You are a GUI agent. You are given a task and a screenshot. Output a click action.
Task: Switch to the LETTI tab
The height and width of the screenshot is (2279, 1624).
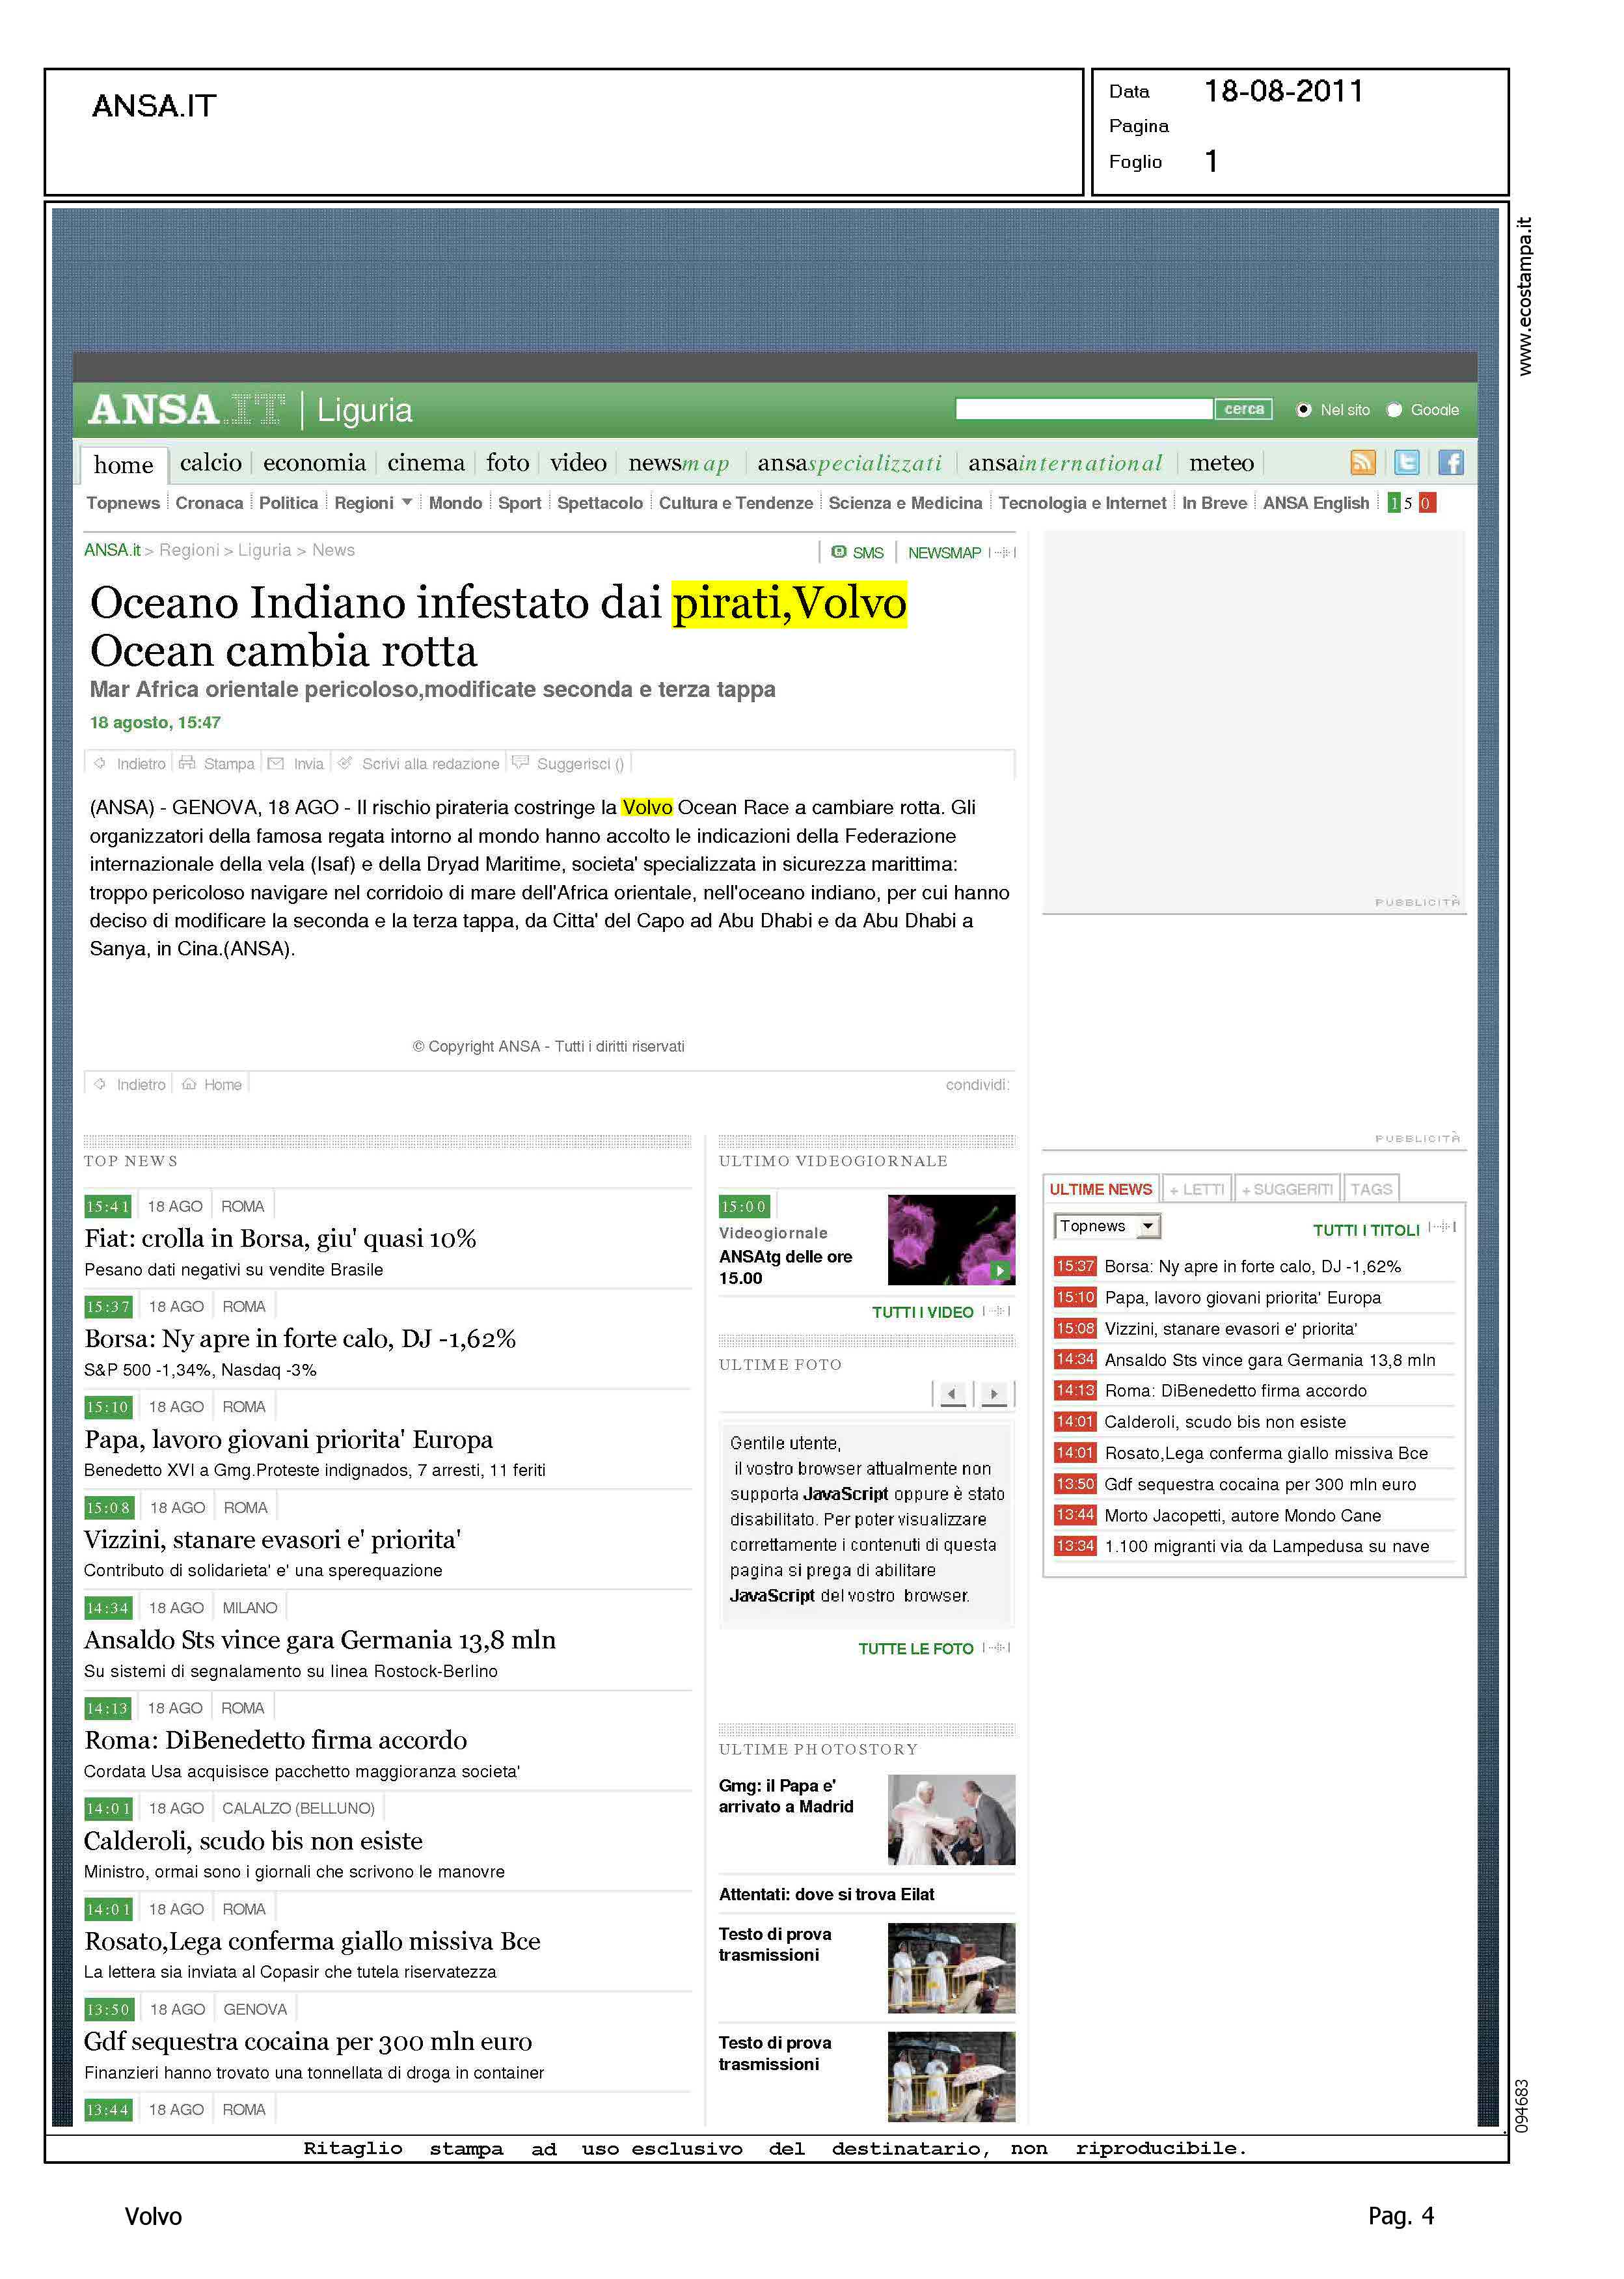(x=1197, y=1189)
